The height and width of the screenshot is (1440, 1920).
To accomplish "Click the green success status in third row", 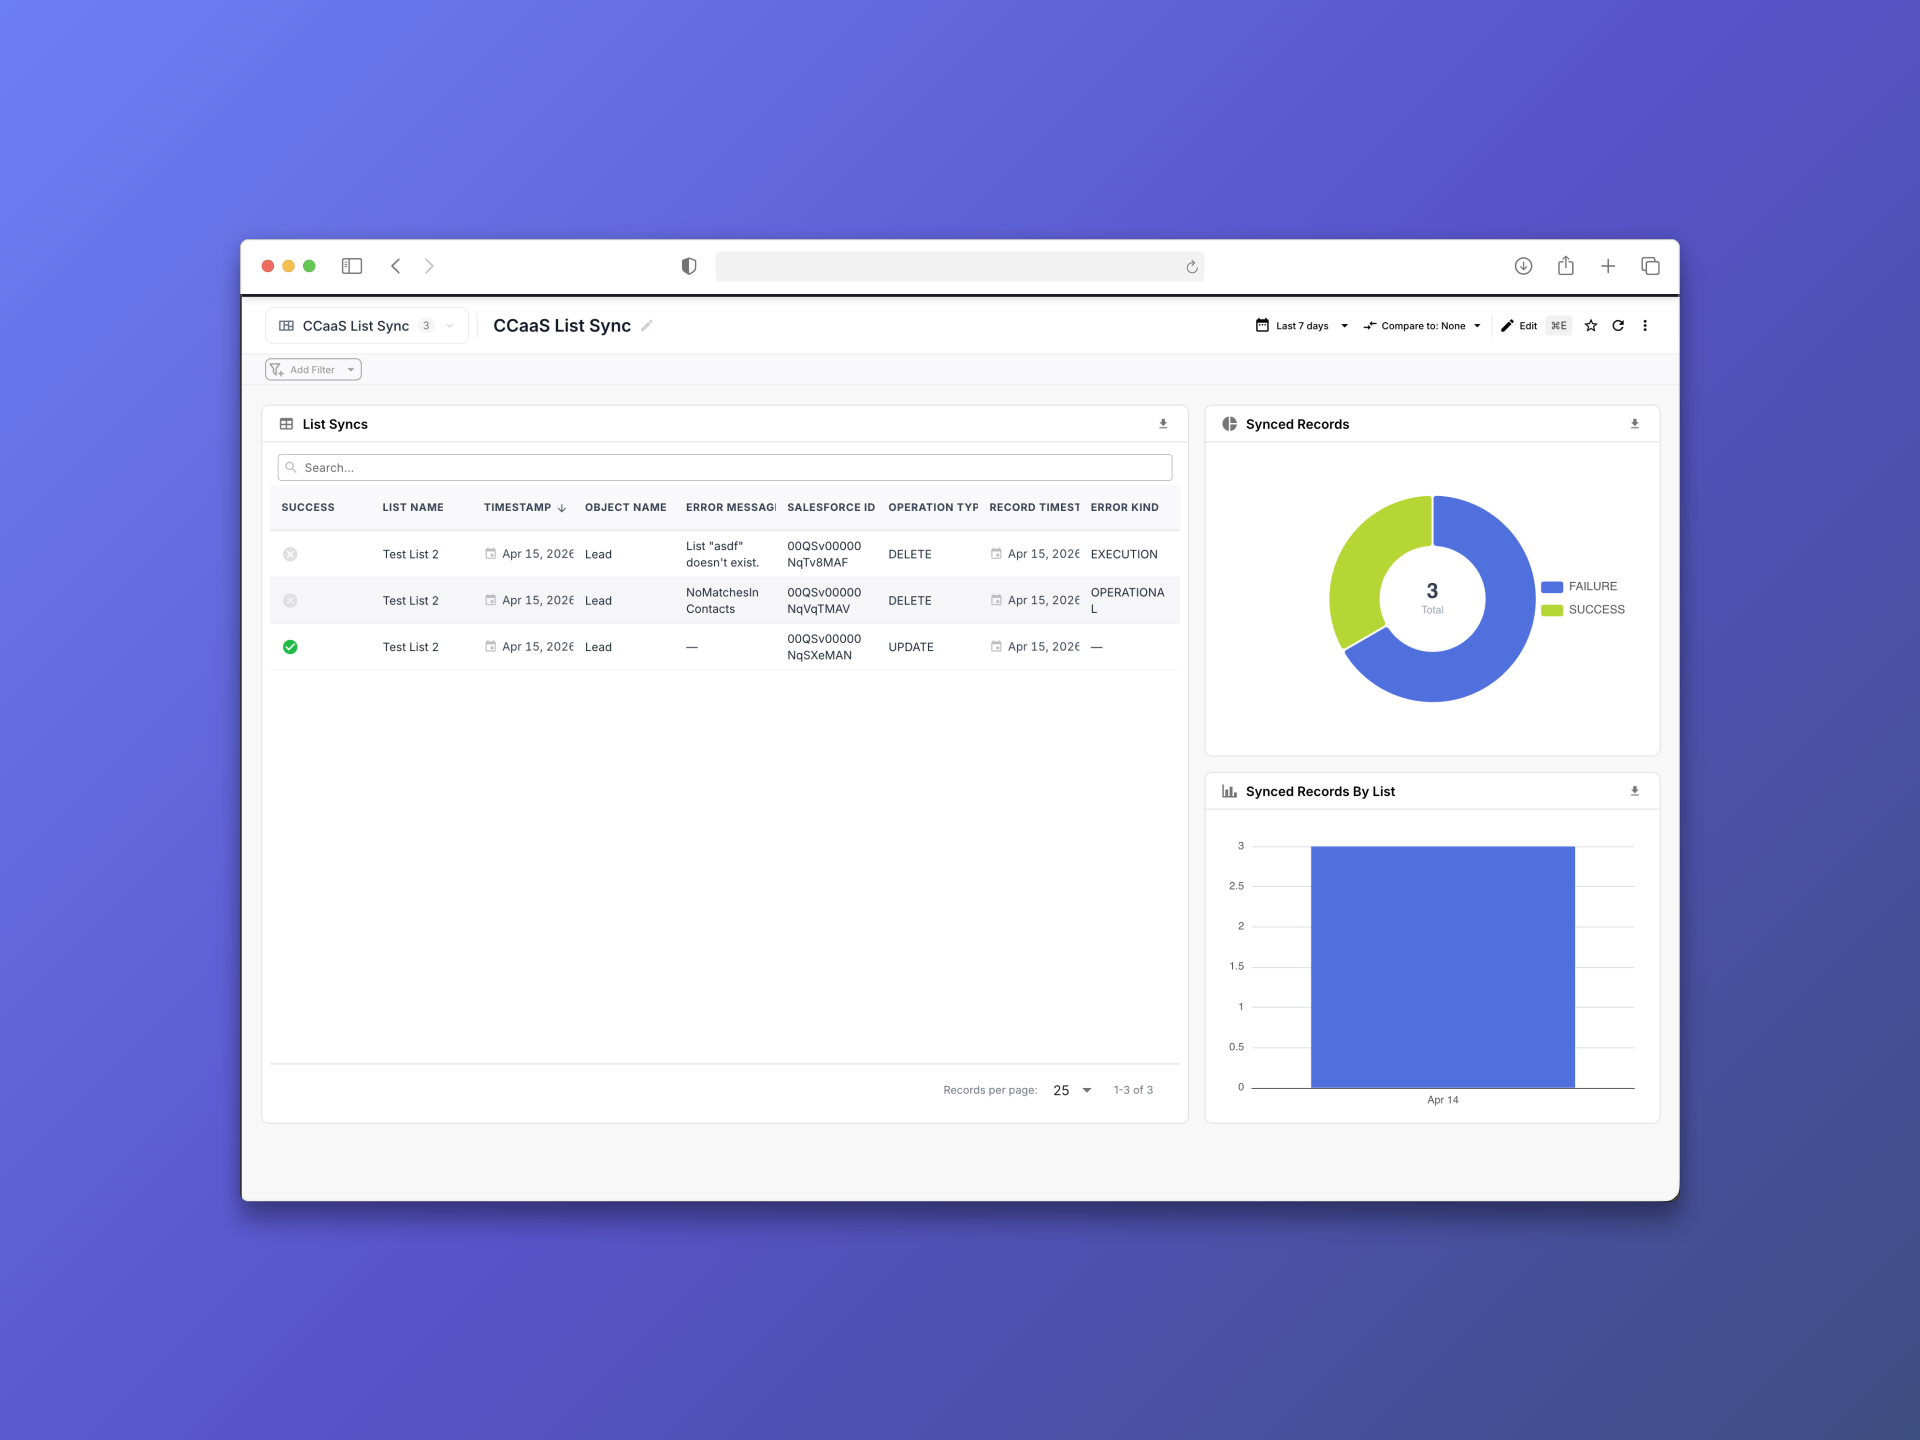I will pos(290,647).
